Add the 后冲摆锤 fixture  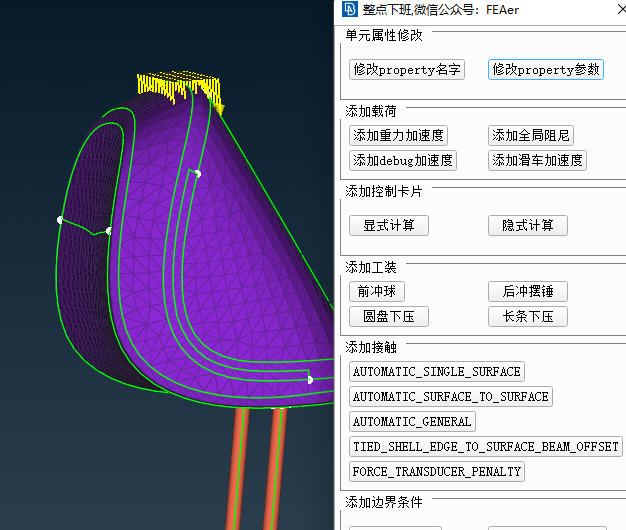[527, 291]
